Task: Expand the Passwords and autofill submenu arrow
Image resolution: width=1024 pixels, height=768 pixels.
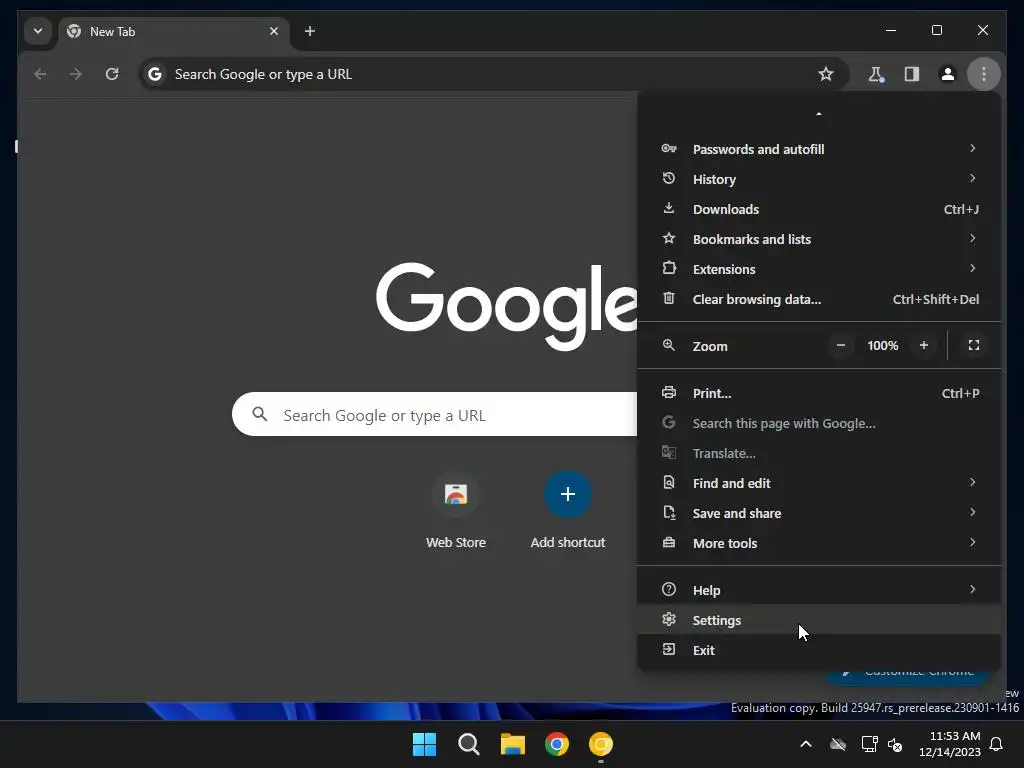Action: click(972, 149)
